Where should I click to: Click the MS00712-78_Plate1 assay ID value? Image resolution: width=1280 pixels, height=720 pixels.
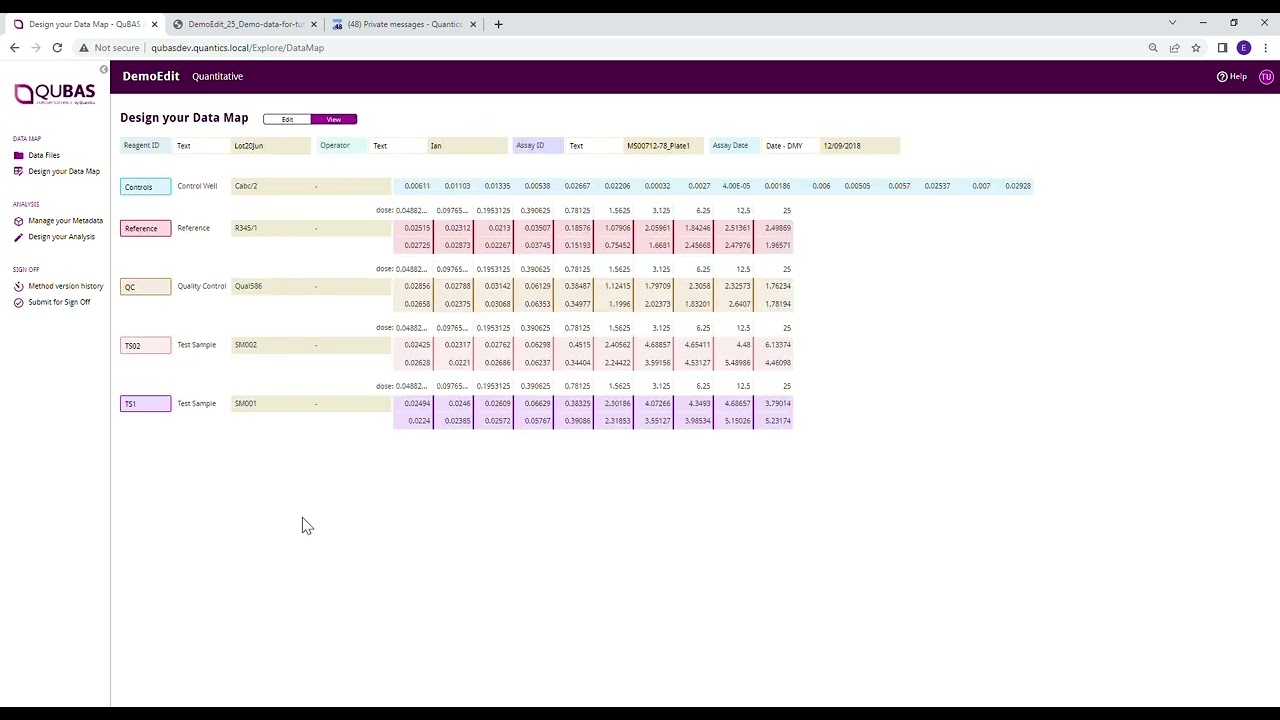point(663,146)
